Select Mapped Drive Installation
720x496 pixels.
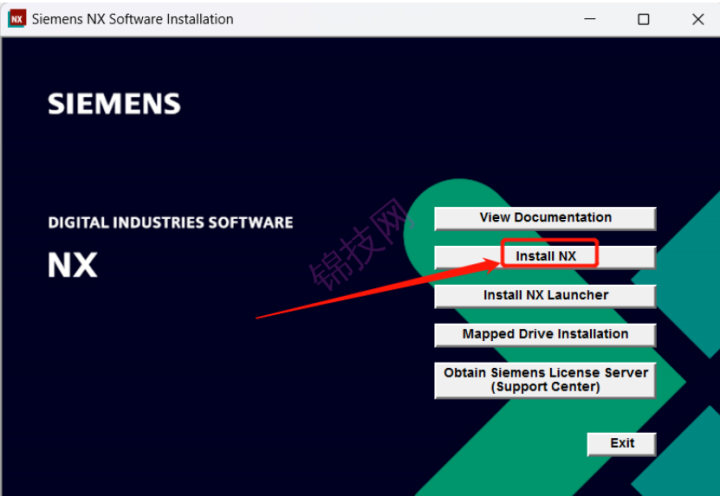[x=545, y=335]
